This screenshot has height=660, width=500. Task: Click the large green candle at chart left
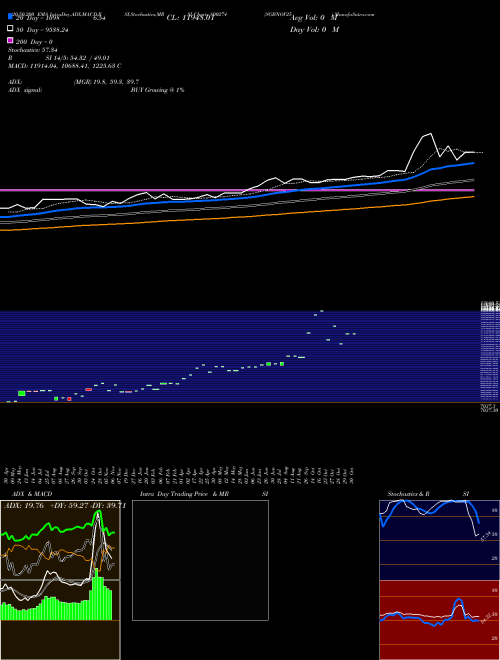22,394
